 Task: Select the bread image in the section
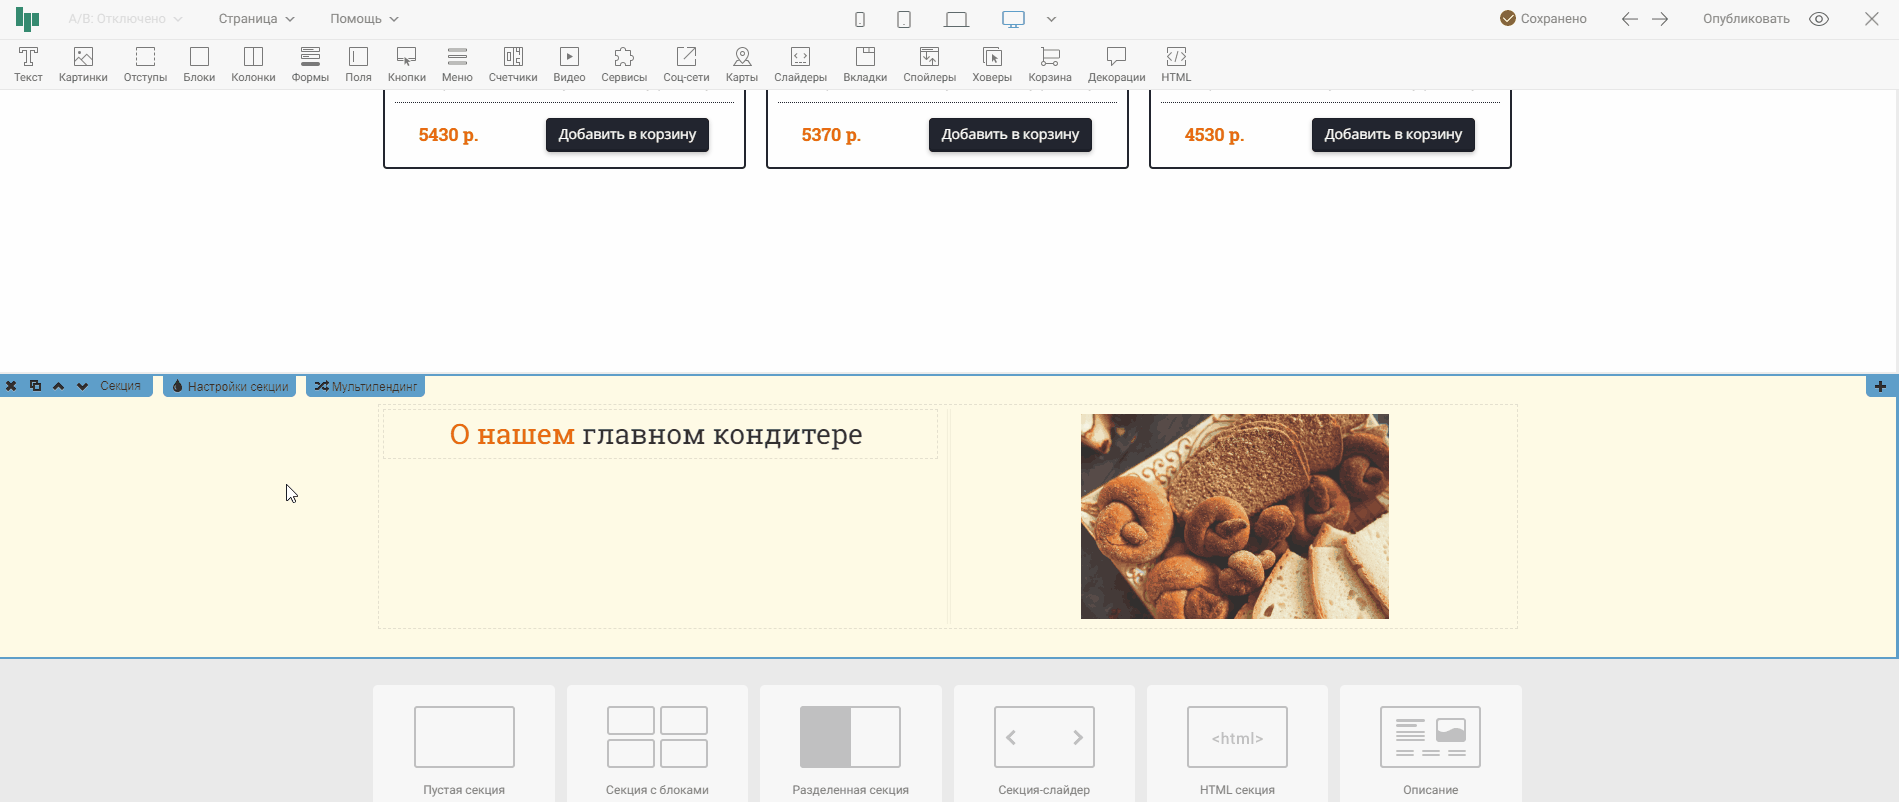pos(1234,516)
